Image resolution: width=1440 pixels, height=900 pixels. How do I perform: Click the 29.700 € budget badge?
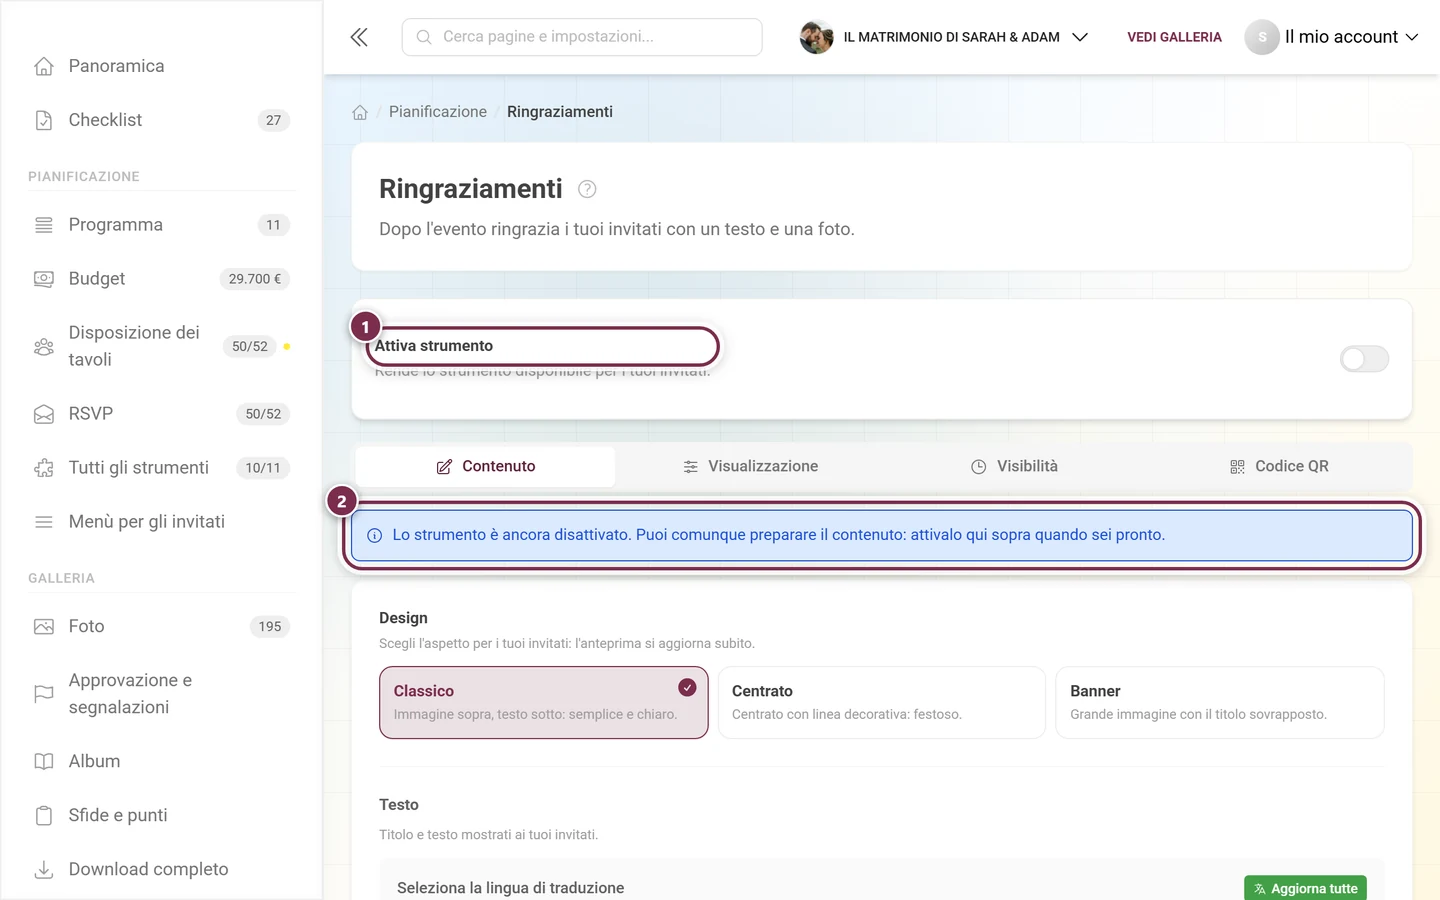pos(254,279)
